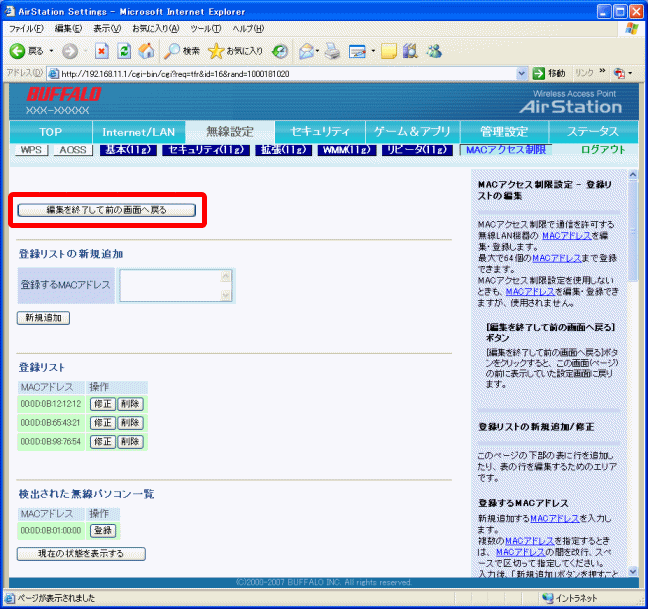Click the yellow Discuss note icon
This screenshot has height=609, width=648.
[x=388, y=51]
